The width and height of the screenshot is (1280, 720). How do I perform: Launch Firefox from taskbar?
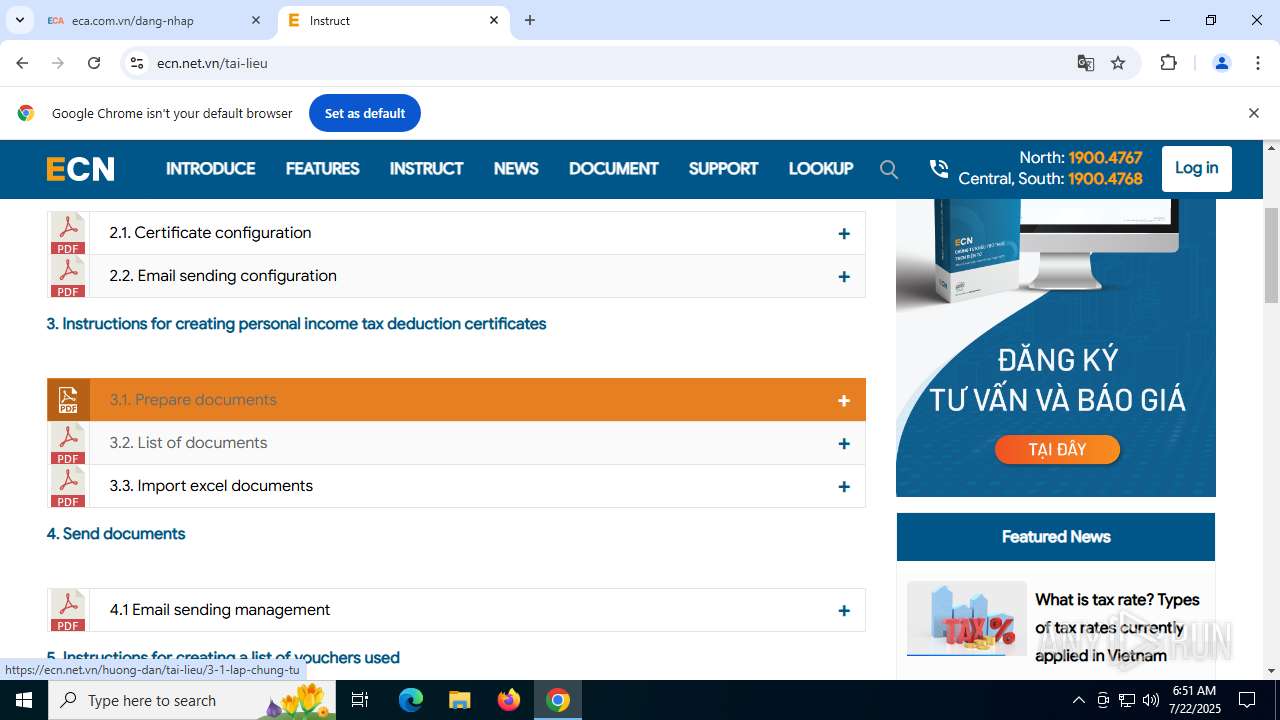tap(509, 700)
